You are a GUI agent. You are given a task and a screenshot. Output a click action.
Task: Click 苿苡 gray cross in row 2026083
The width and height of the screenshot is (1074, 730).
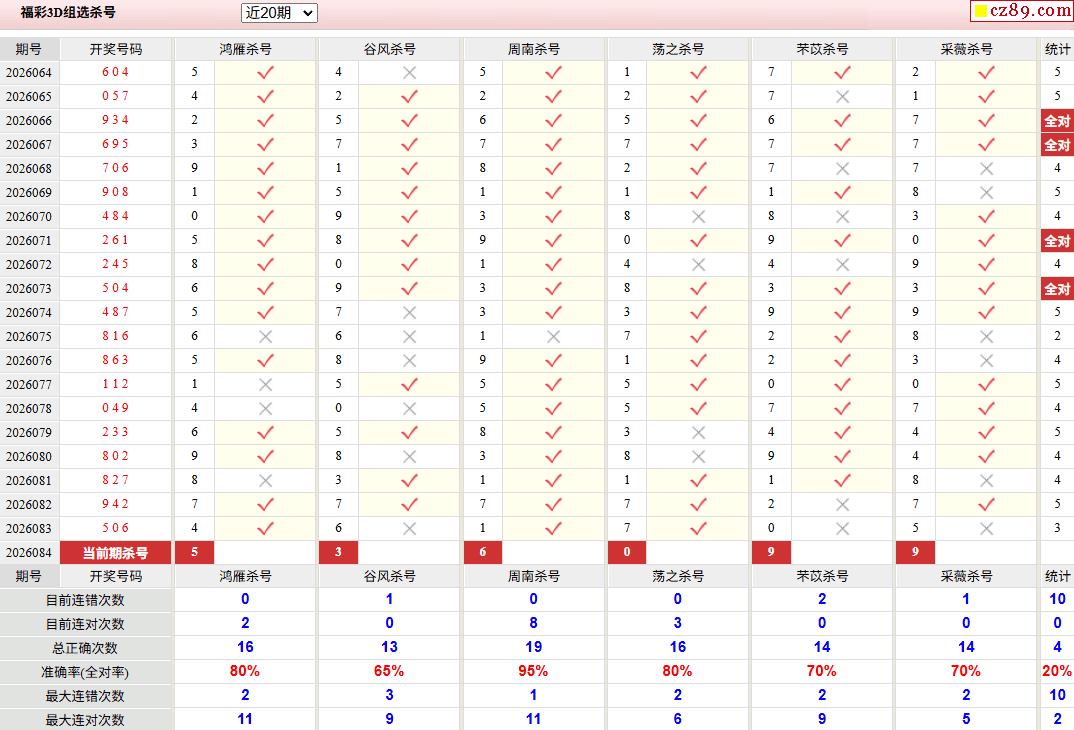tap(842, 529)
